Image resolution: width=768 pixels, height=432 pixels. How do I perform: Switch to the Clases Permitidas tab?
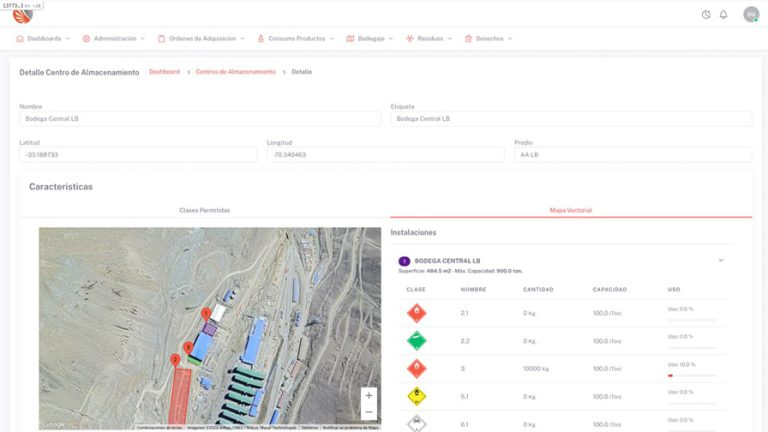click(x=204, y=210)
